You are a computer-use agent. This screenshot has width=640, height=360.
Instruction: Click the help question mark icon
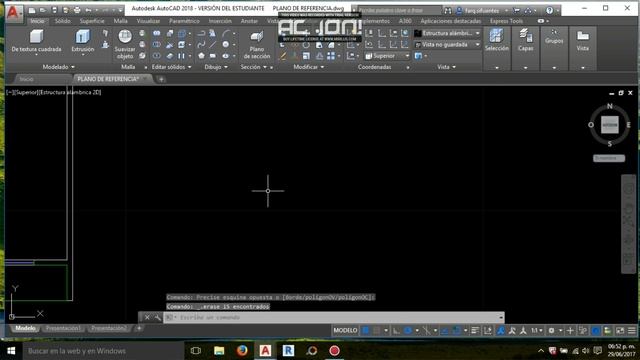pos(549,10)
